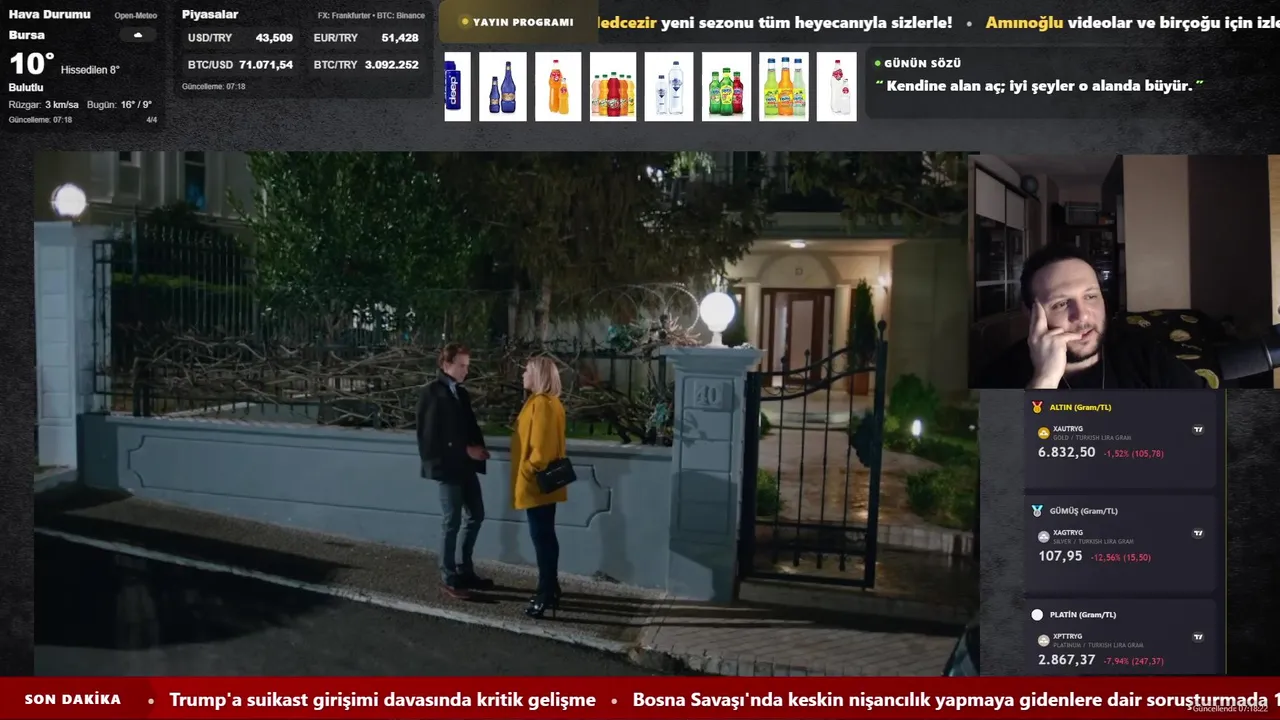
Task: Select the five assorted soda bottles thumbnail
Action: (x=613, y=87)
